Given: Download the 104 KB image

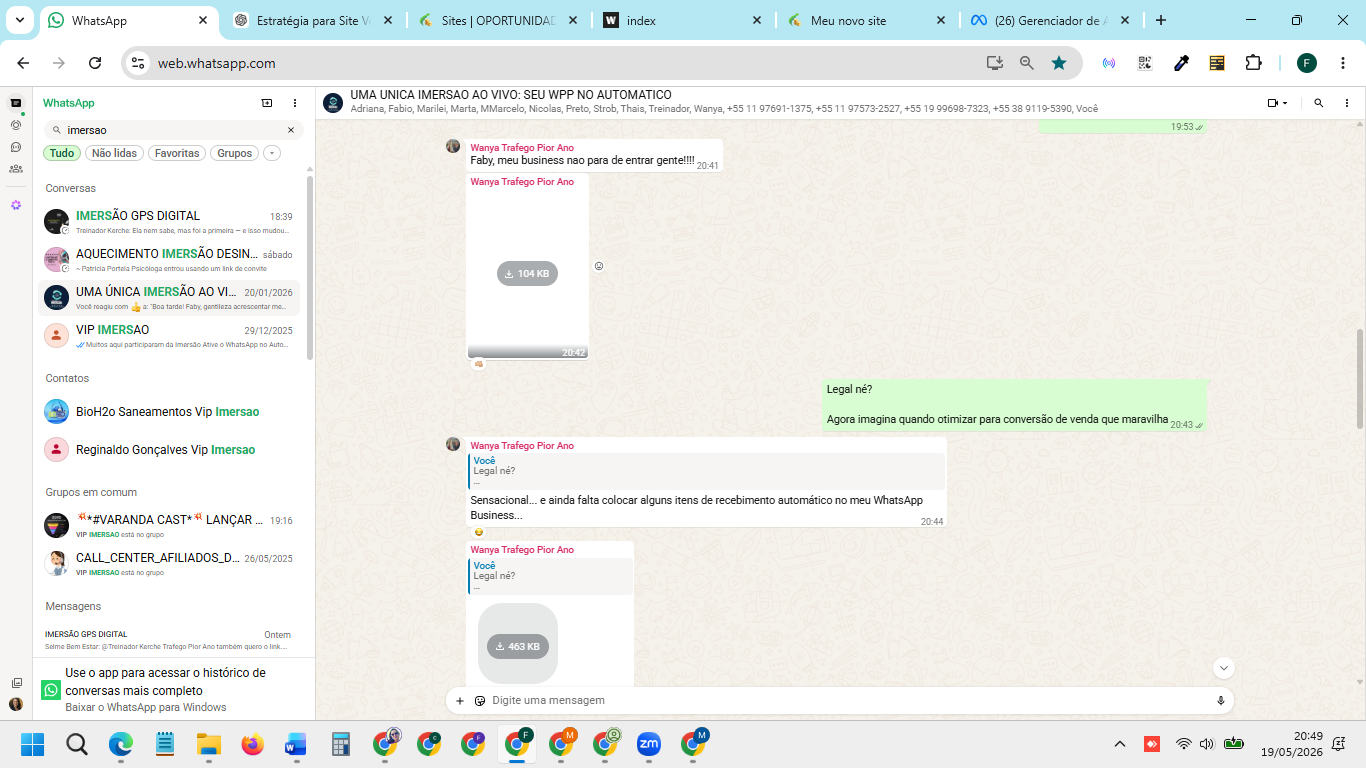Looking at the screenshot, I should 527,273.
